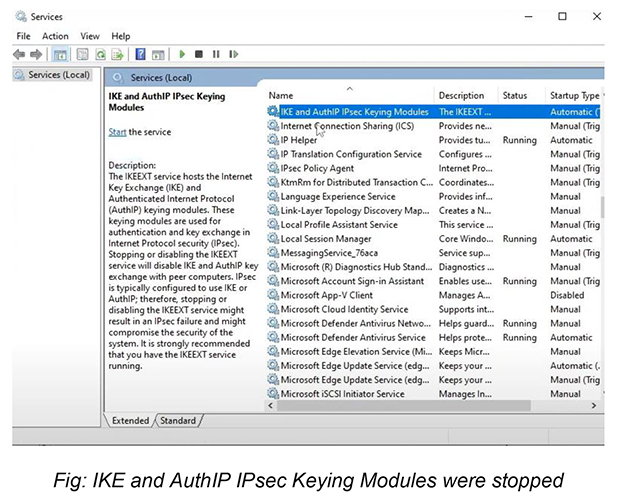Click gear icon beside Microsoft App-V Client

tap(273, 295)
